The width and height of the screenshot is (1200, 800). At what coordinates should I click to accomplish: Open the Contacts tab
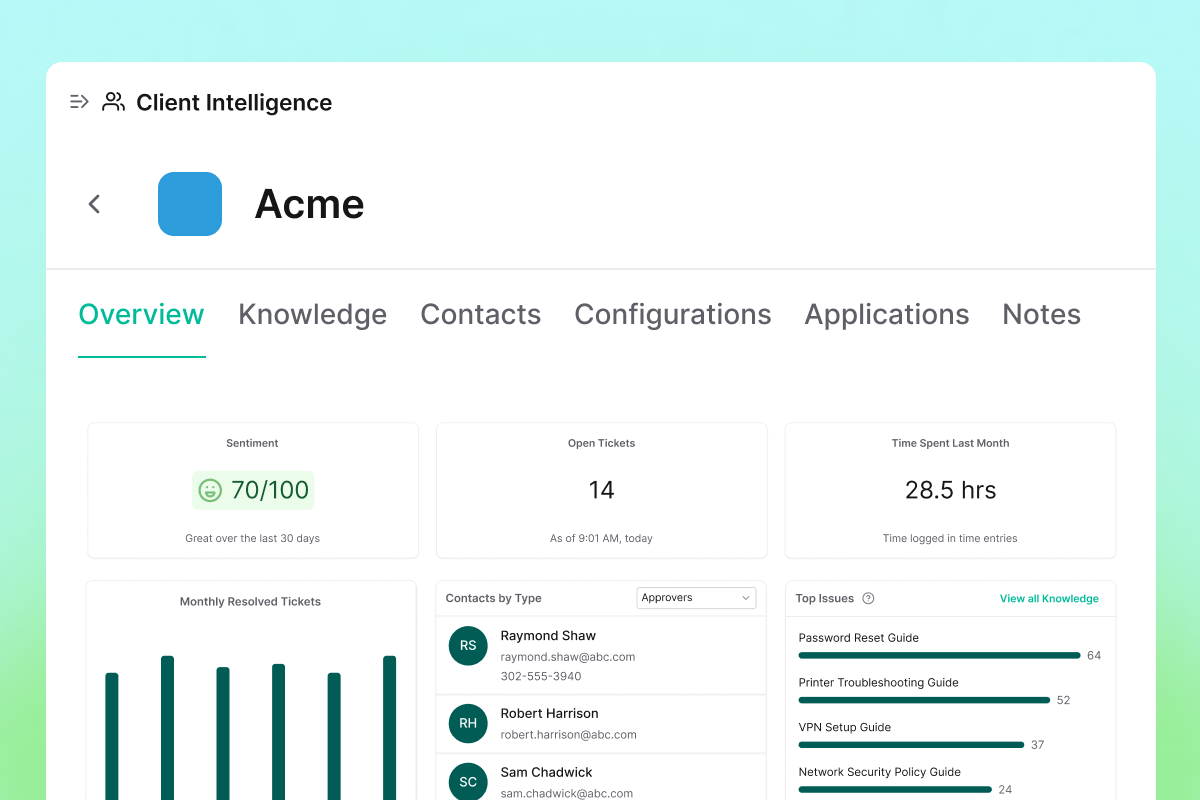[480, 314]
